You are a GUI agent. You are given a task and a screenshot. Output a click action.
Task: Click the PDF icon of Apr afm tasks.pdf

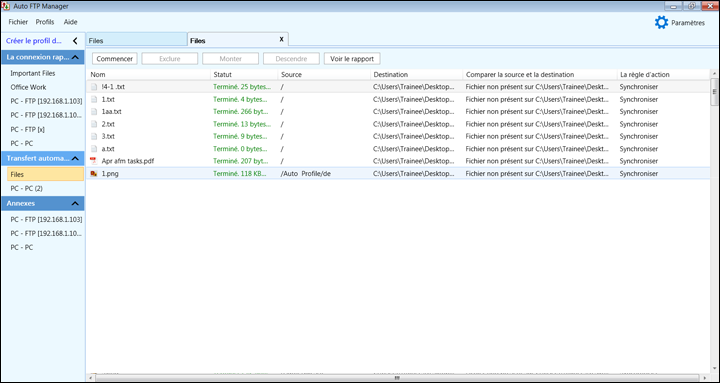pos(94,161)
